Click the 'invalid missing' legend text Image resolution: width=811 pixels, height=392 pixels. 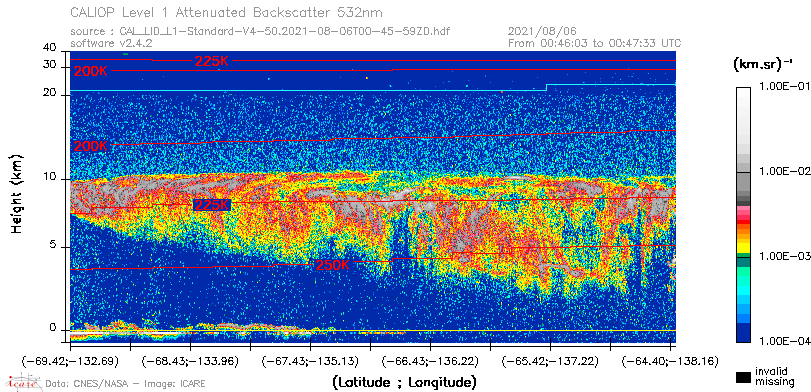pos(774,376)
